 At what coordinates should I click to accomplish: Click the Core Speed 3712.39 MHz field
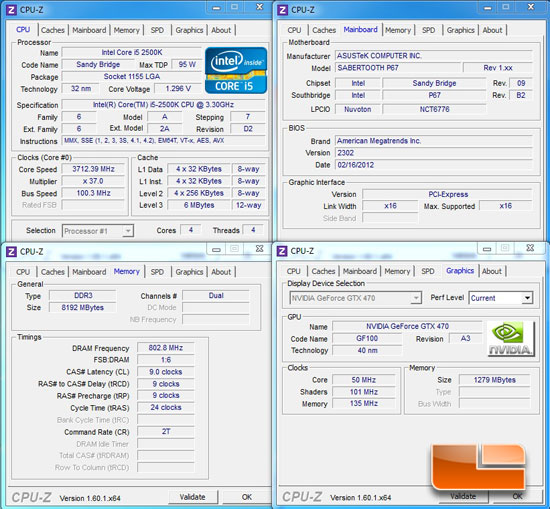93,169
